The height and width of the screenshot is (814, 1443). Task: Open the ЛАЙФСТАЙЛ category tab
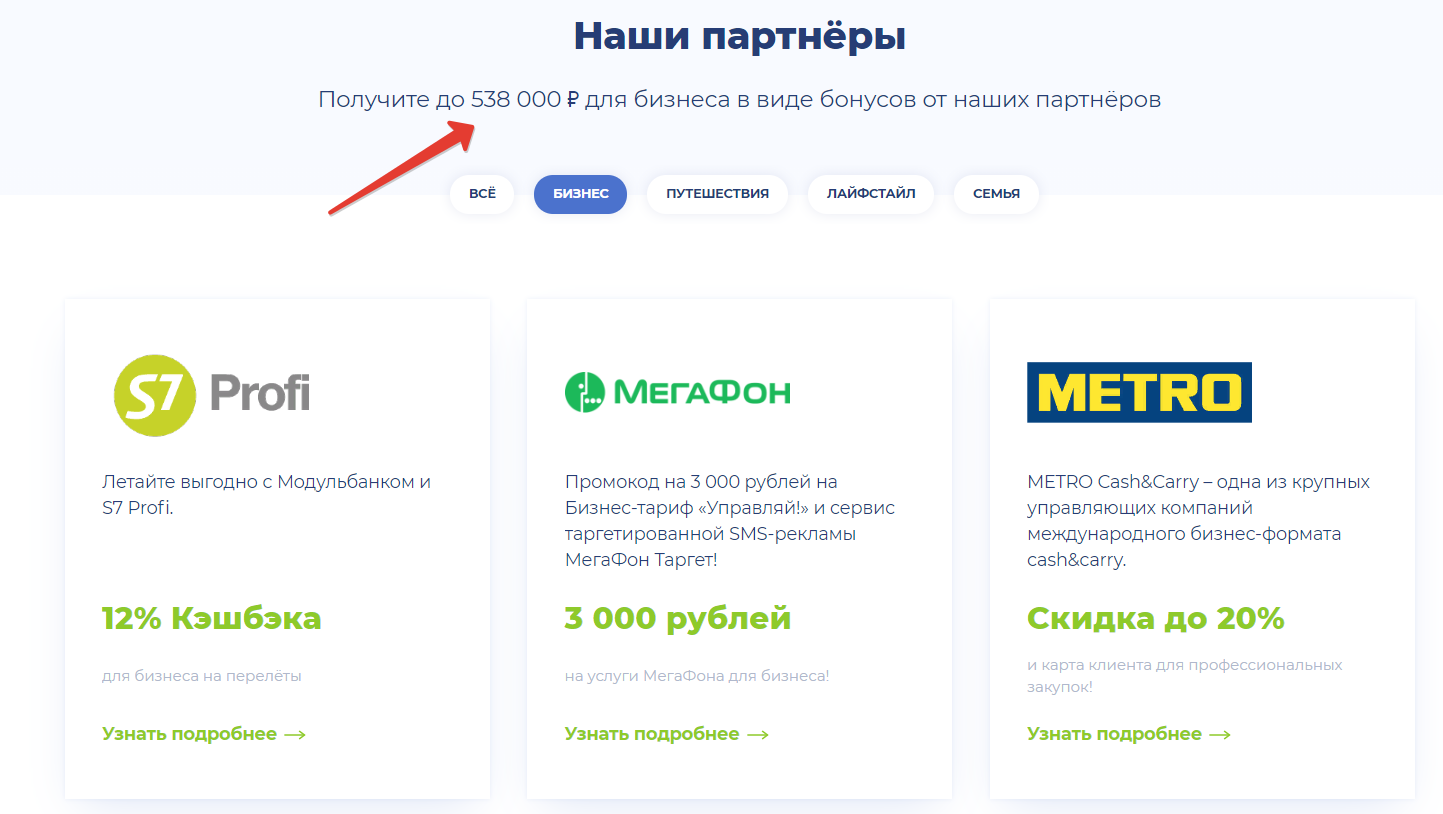click(870, 194)
